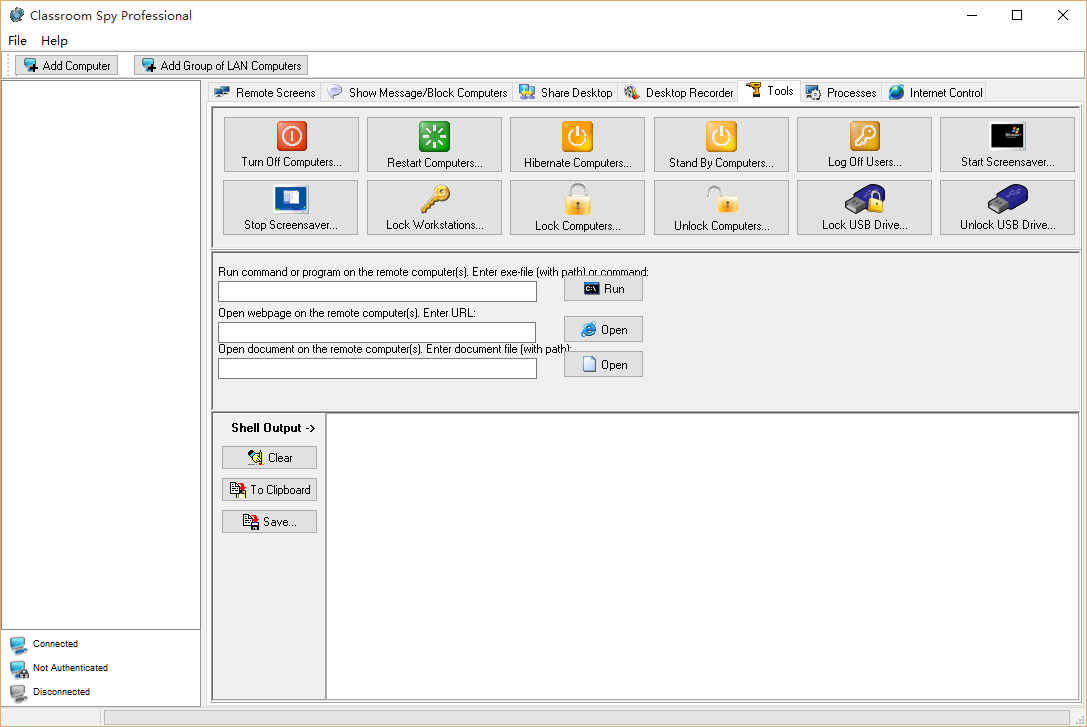Open the Internet Control tab
This screenshot has height=727, width=1087.
936,93
